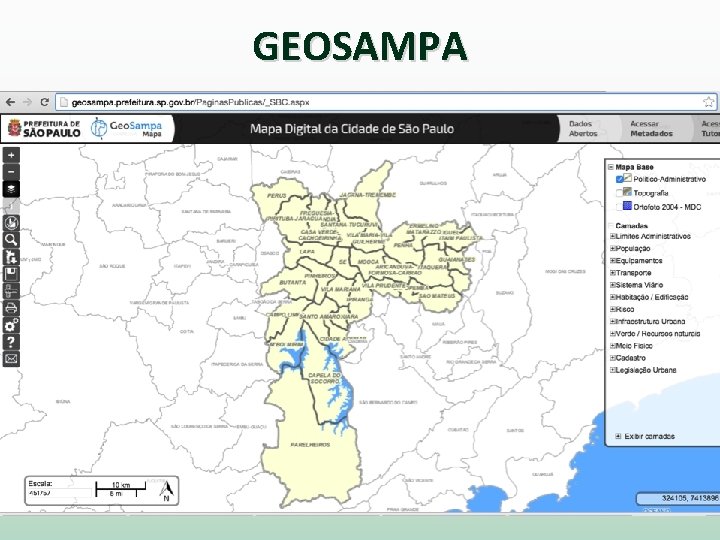Click the scale value field
Viewport: 720px width, 540px height.
(59, 493)
